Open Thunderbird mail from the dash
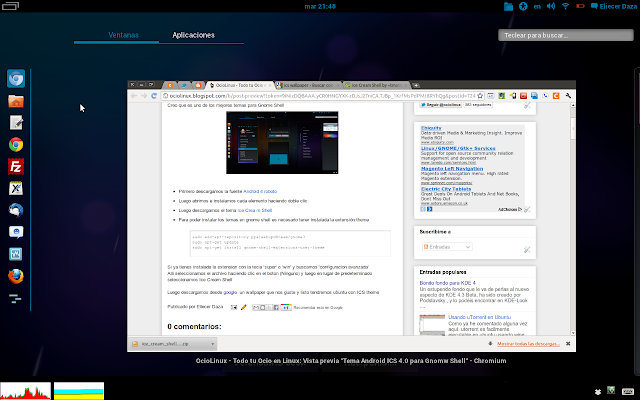Viewport: 640px width, 400px height. [16, 210]
